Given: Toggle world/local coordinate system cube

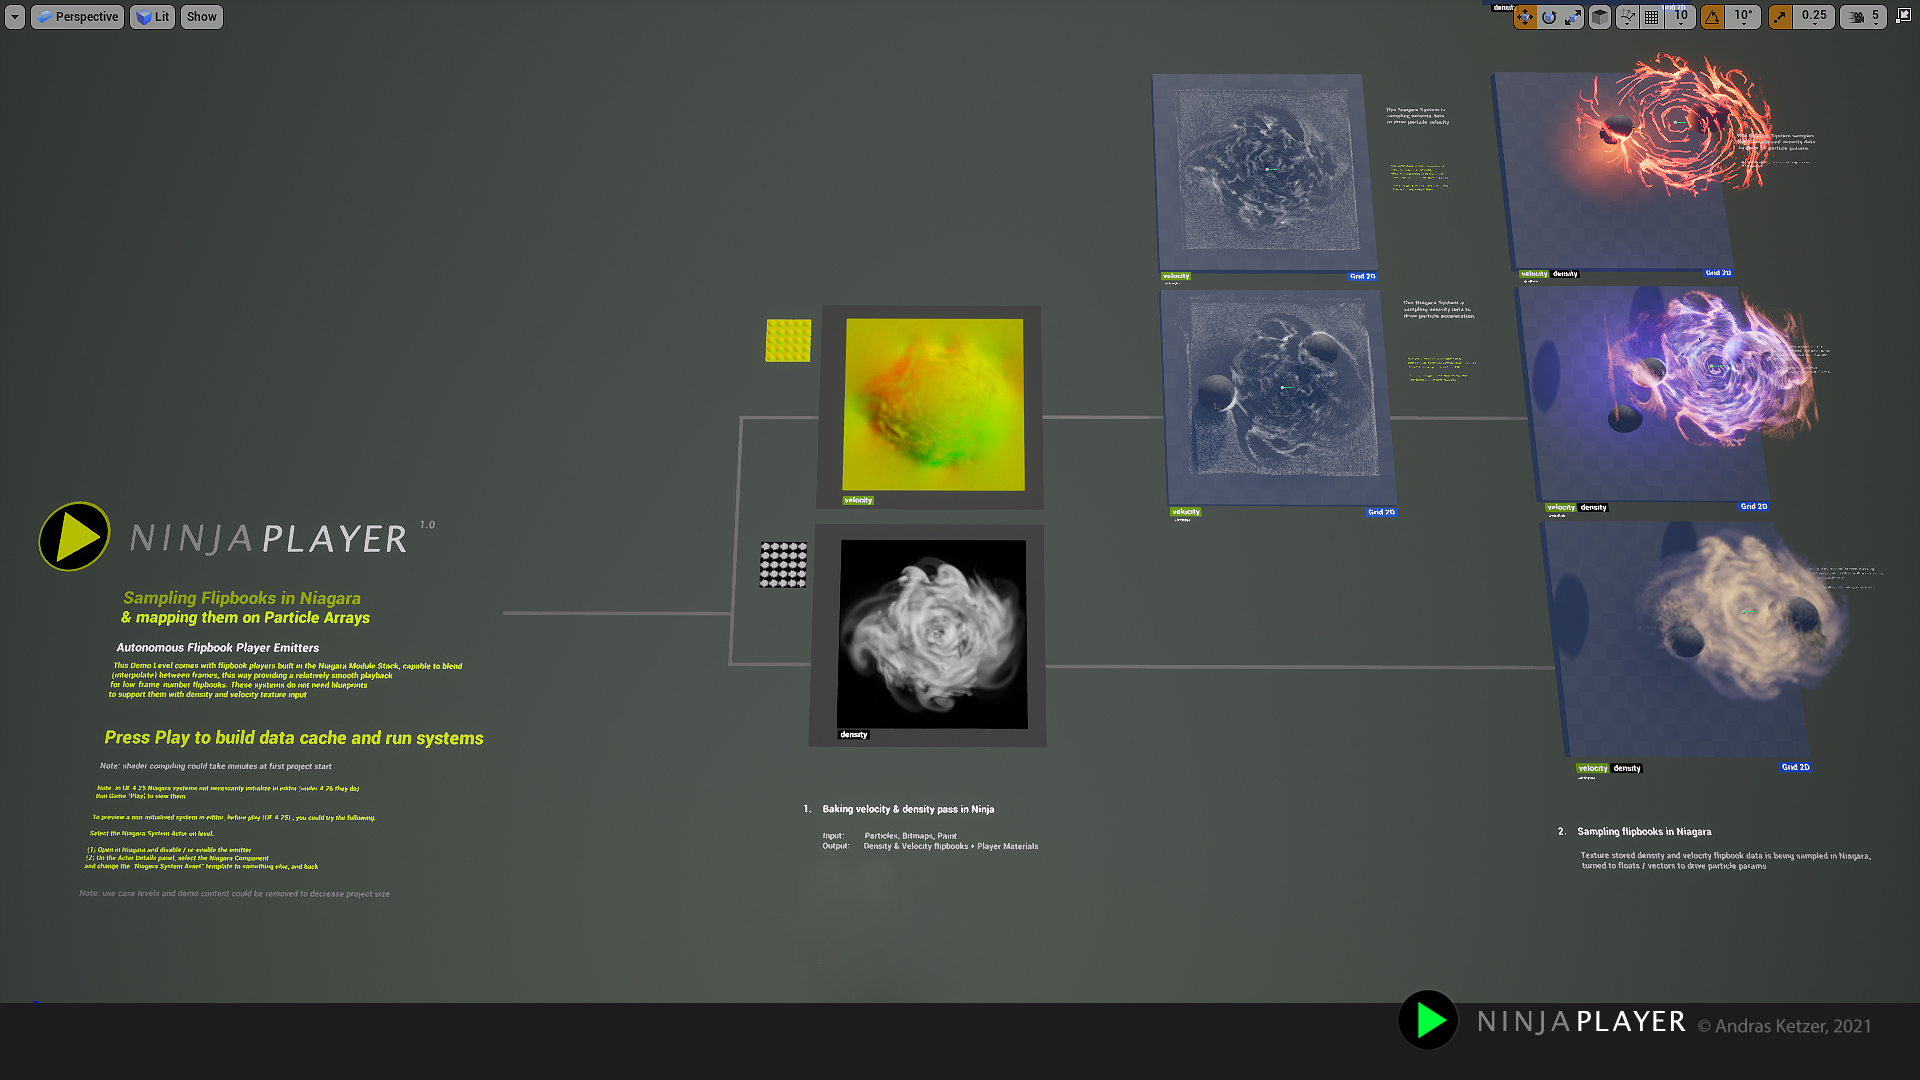Looking at the screenshot, I should [x=1600, y=17].
